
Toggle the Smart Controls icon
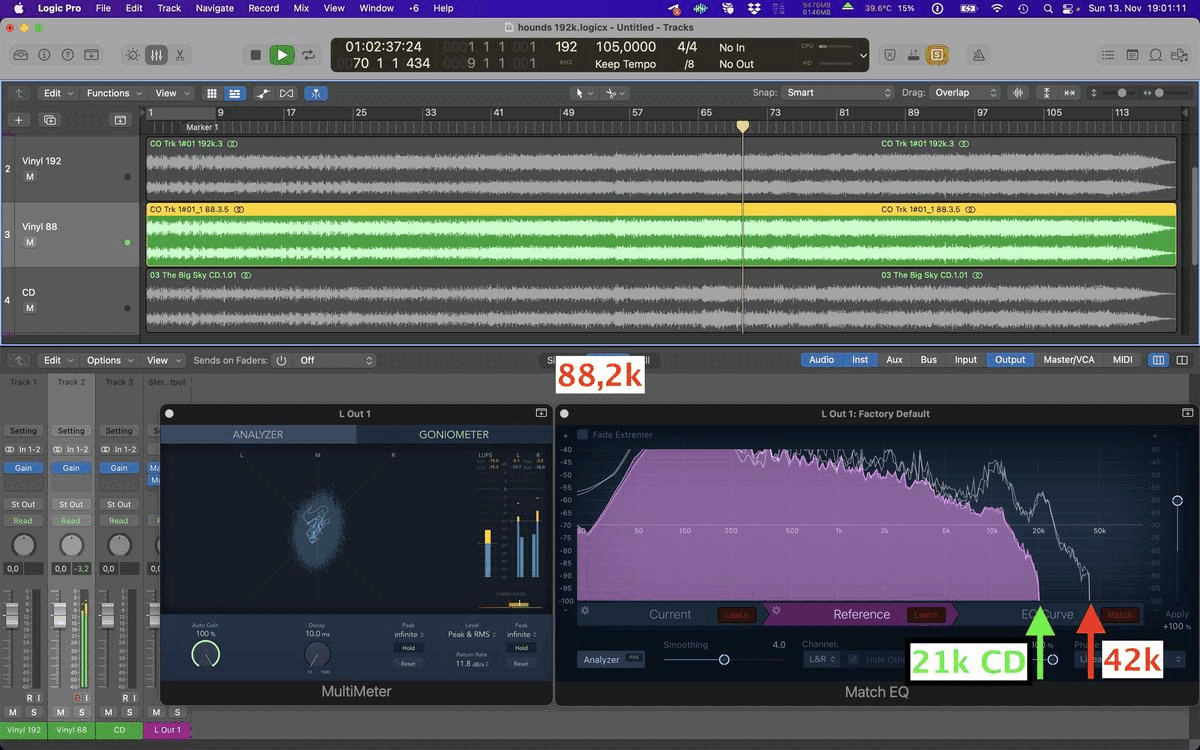click(x=133, y=55)
